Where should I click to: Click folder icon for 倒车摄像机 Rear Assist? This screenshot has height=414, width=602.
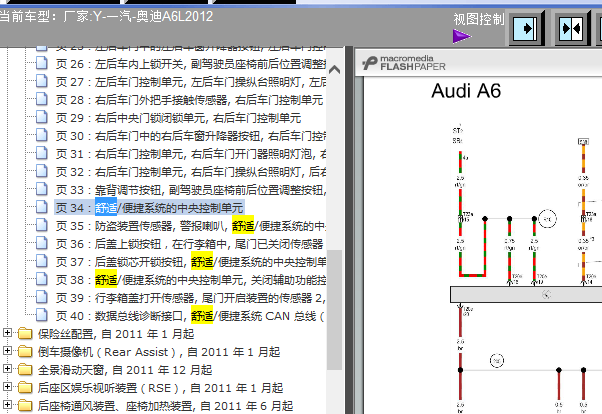[x=25, y=351]
